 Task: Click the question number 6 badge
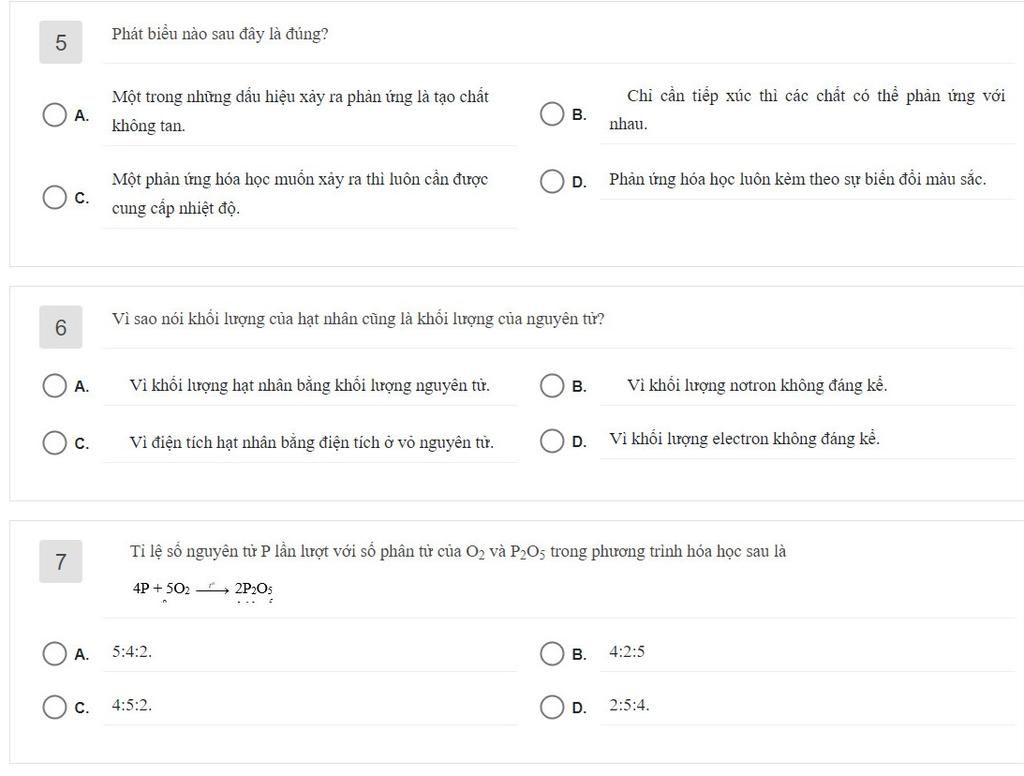coord(61,327)
